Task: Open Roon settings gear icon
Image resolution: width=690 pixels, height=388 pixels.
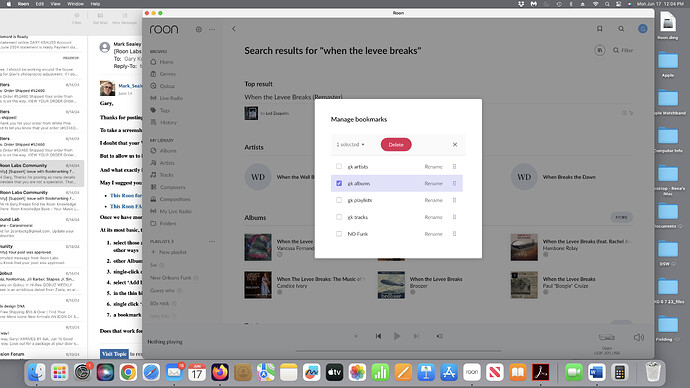Action: click(x=198, y=29)
